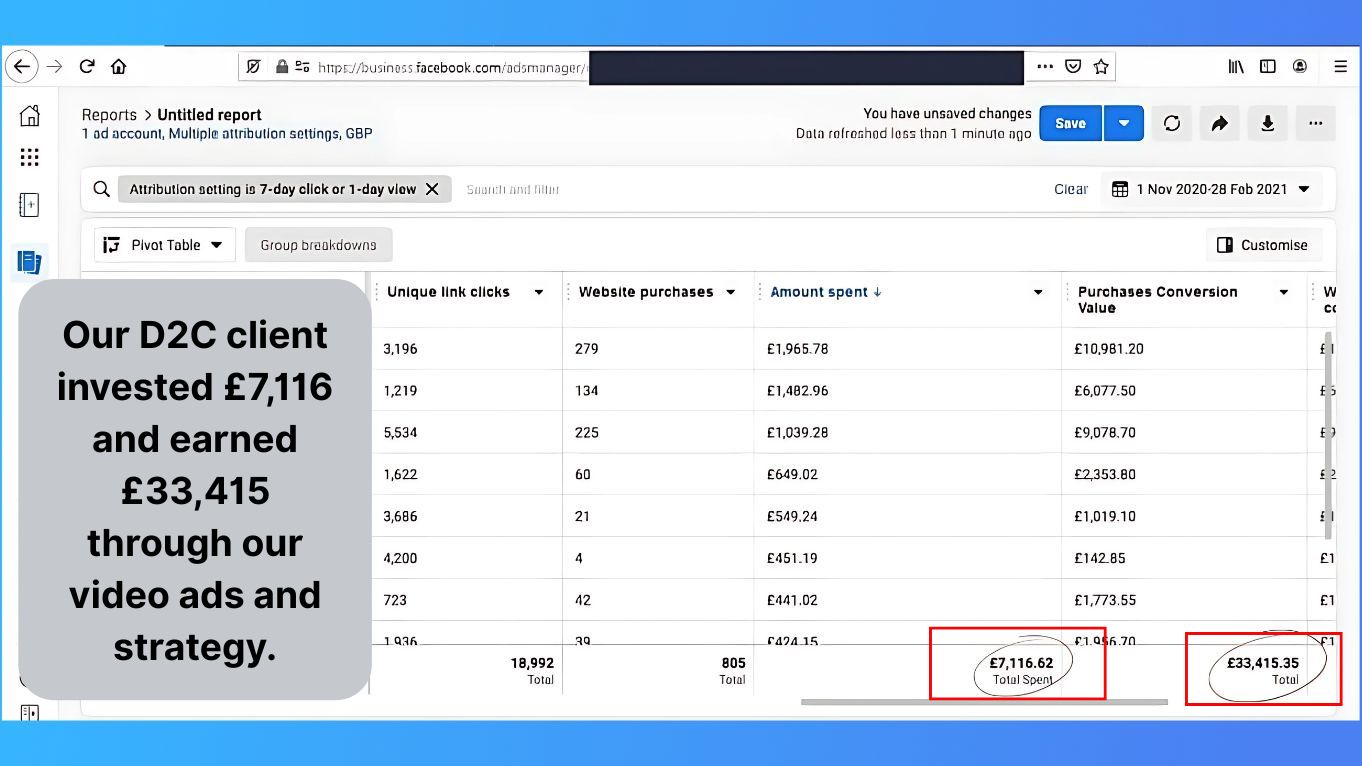Viewport: 1362px width, 766px height.
Task: Click the share report arrow icon
Action: pos(1219,124)
